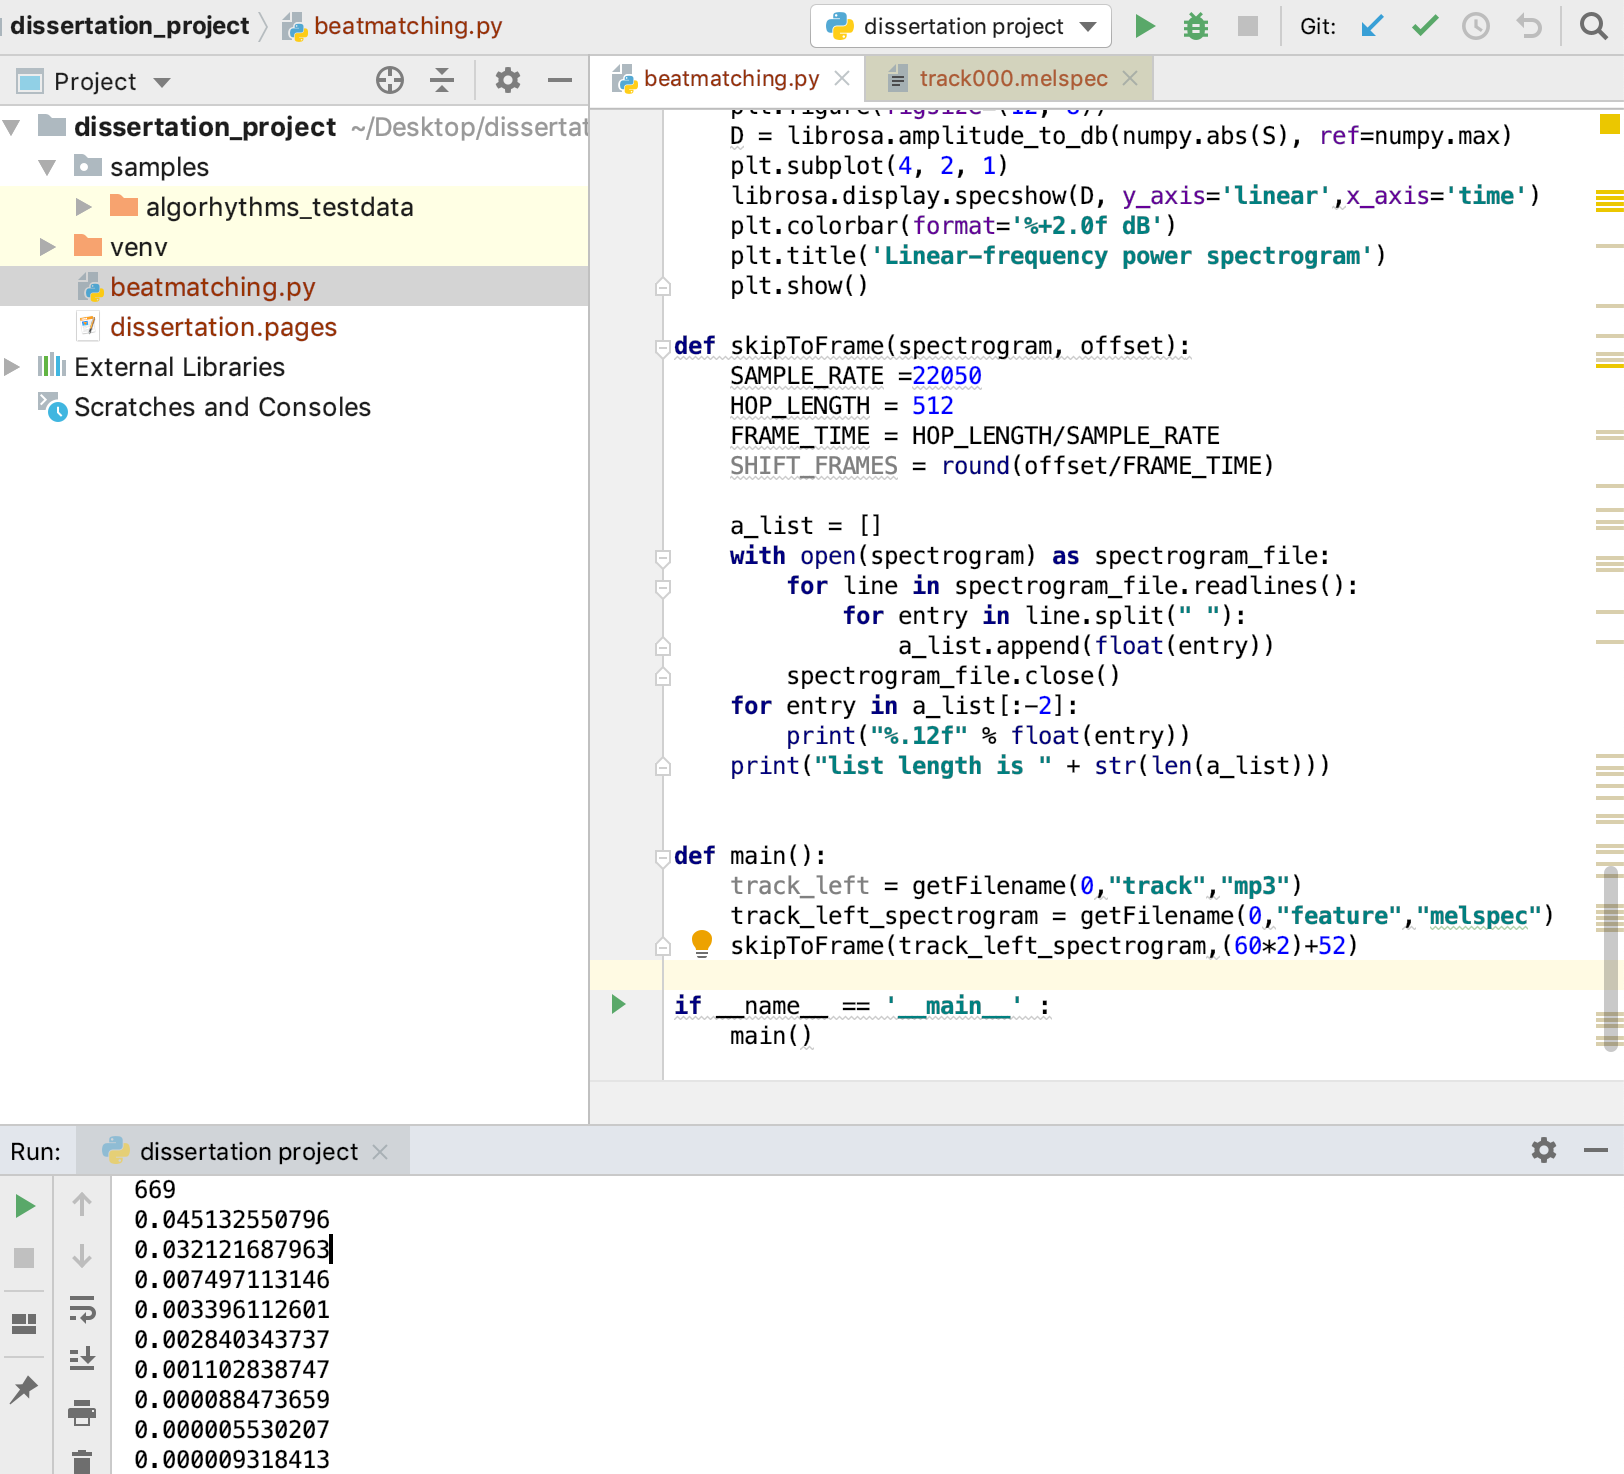Screen dimensions: 1624x1474
Task: Restore layout icon in Run panel
Action: point(25,1324)
